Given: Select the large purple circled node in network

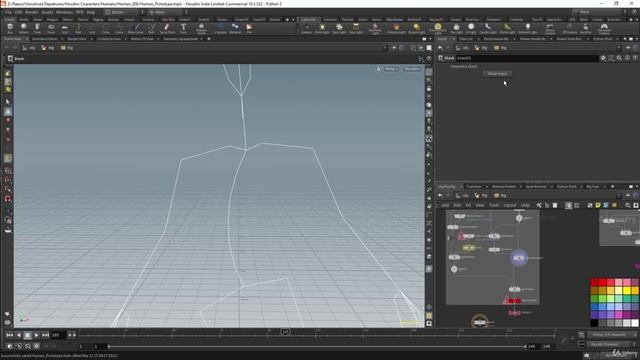Looking at the screenshot, I should pos(519,258).
